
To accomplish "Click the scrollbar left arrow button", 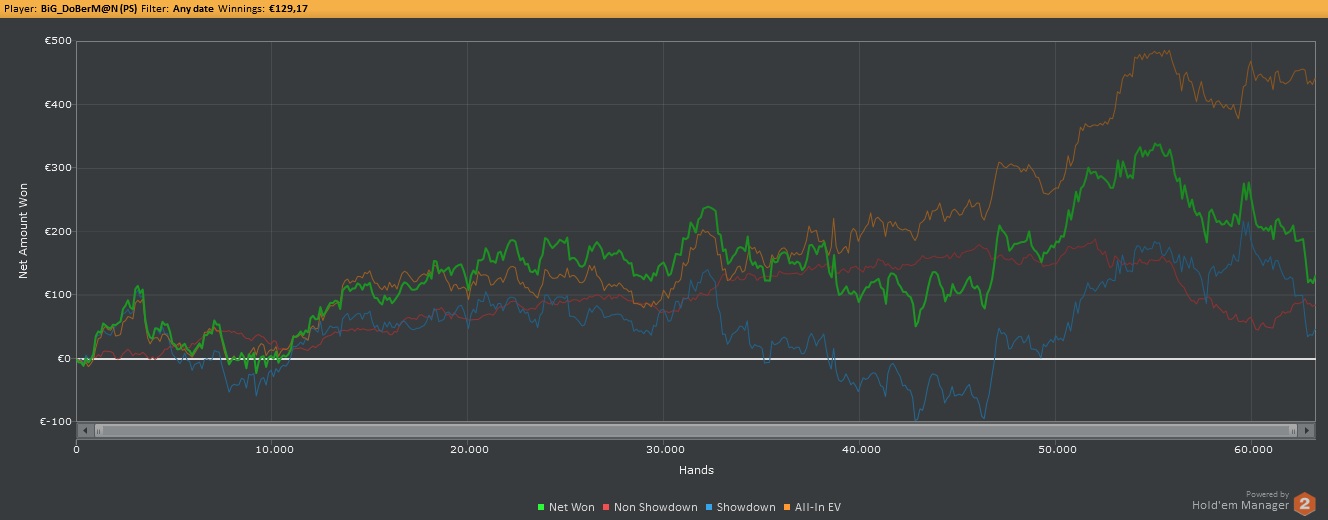I will pos(85,431).
